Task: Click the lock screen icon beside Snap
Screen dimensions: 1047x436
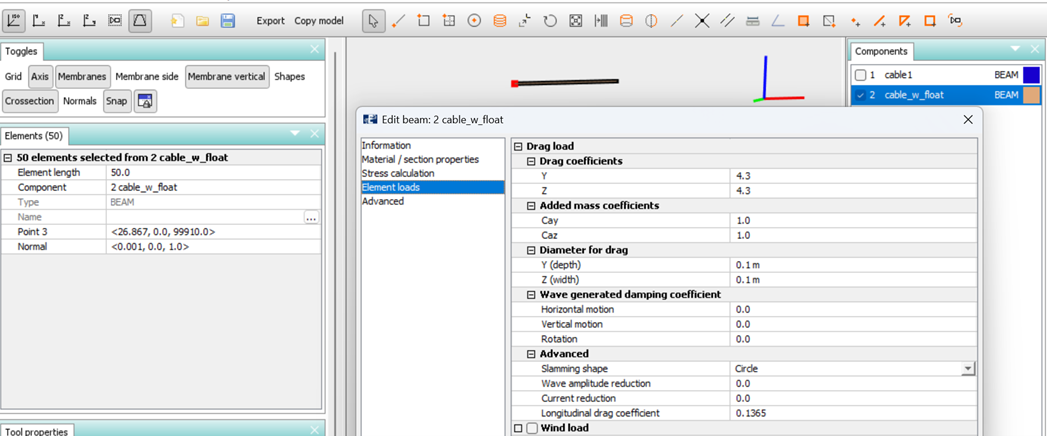Action: (x=145, y=101)
